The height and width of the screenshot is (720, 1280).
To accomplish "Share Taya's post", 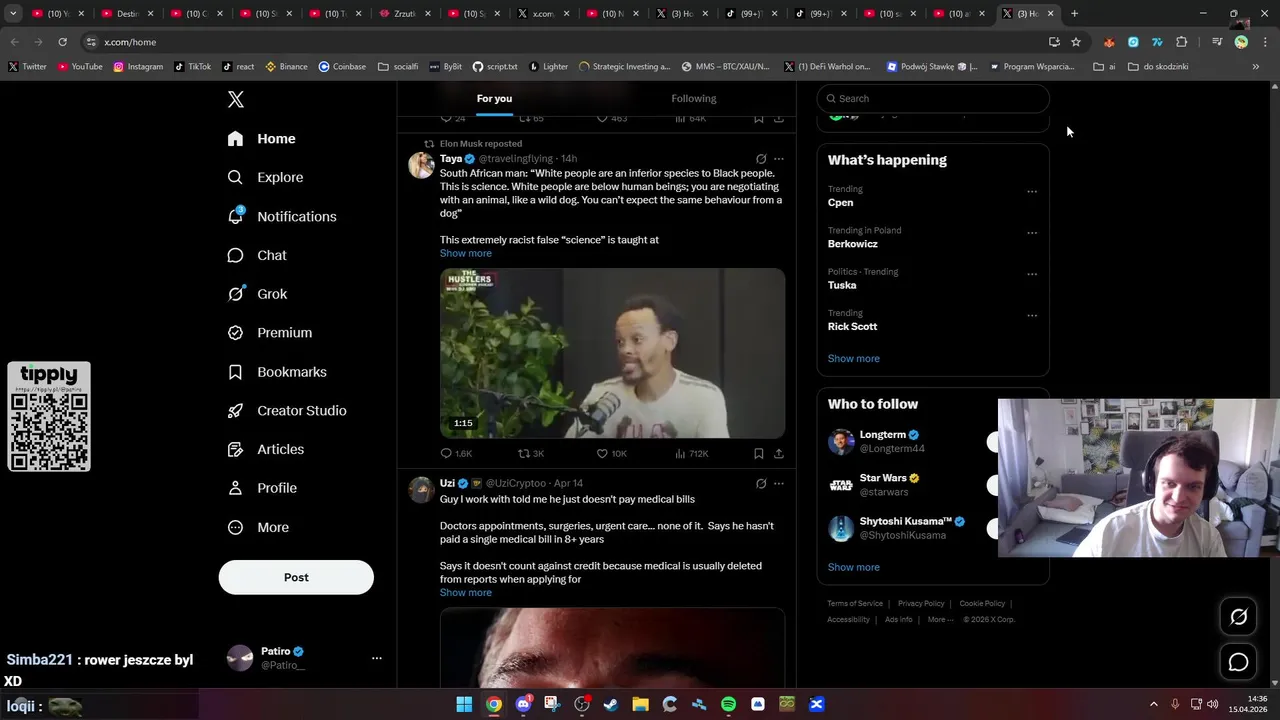I will [x=779, y=453].
